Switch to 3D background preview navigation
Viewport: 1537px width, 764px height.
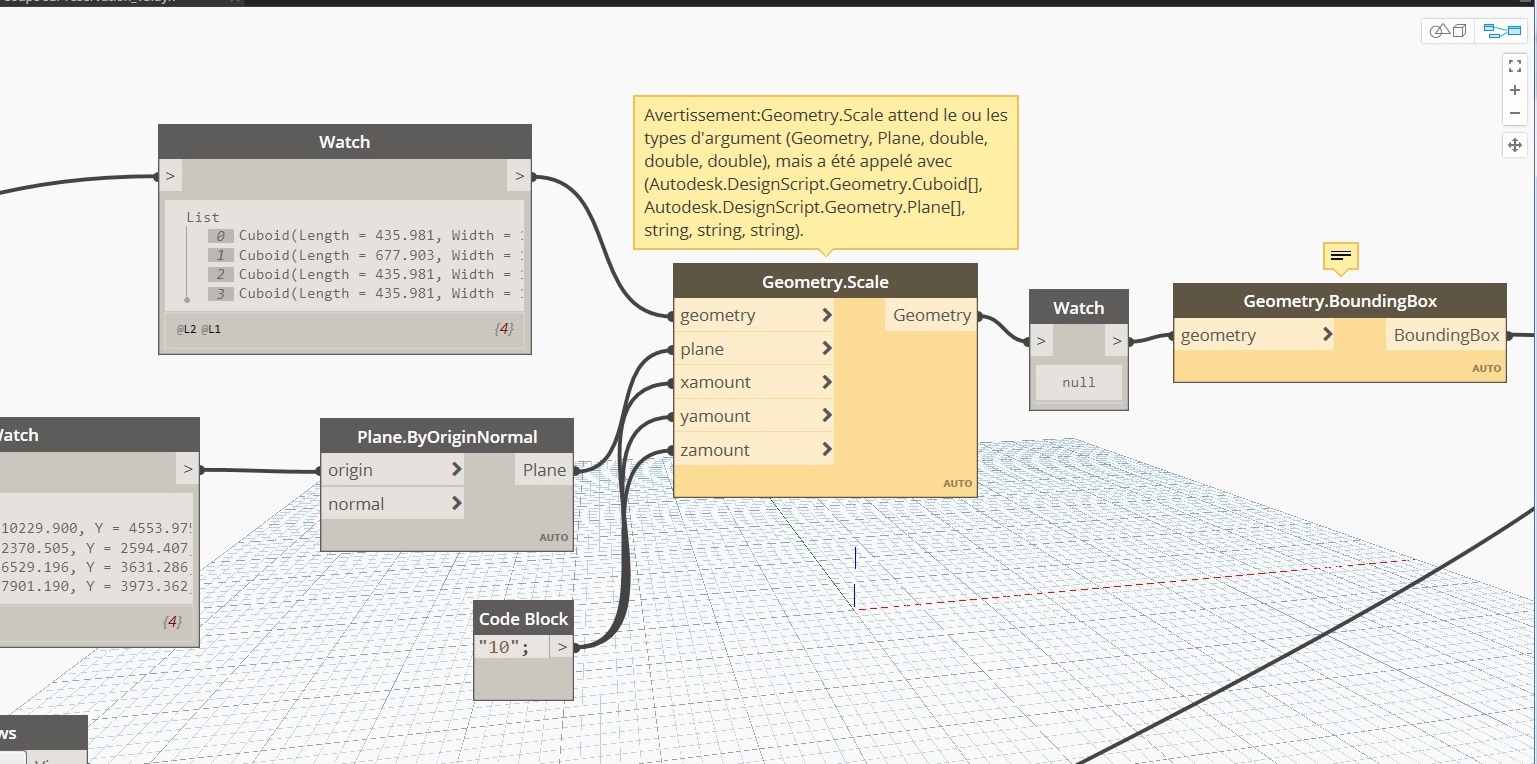pos(1448,31)
